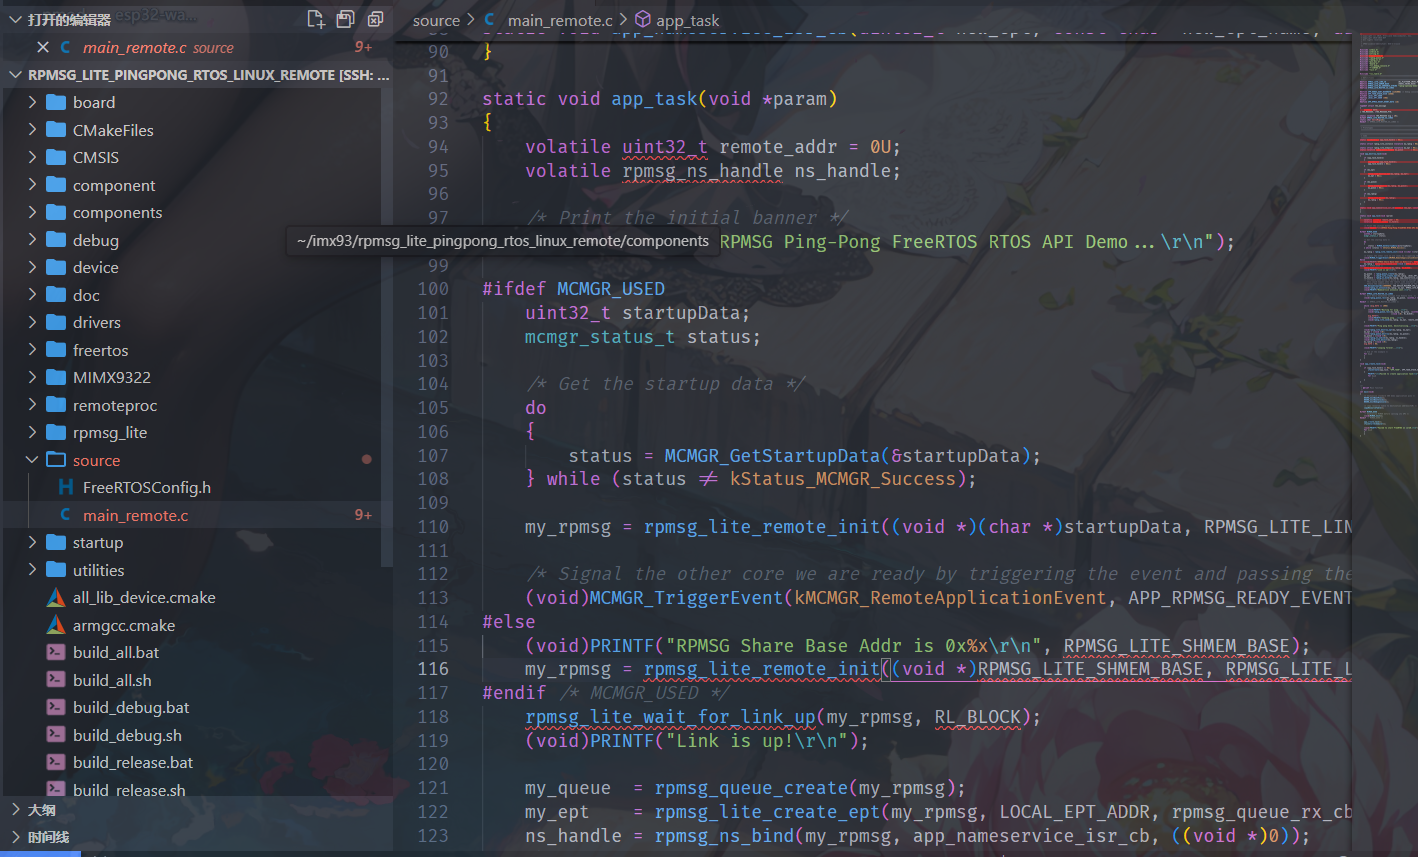This screenshot has height=857, width=1418.
Task: Close the main_remote.c open editor
Action: point(42,47)
